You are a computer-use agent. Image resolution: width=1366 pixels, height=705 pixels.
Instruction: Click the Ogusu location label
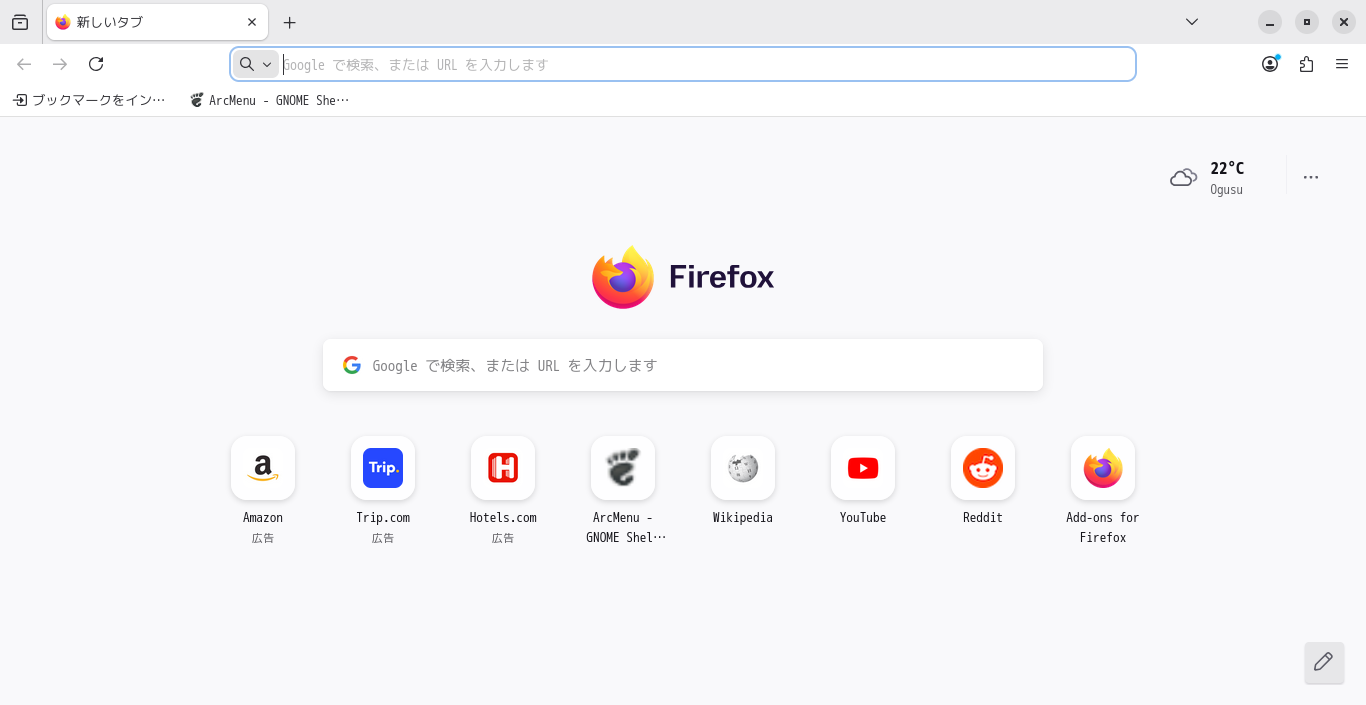pos(1226,189)
